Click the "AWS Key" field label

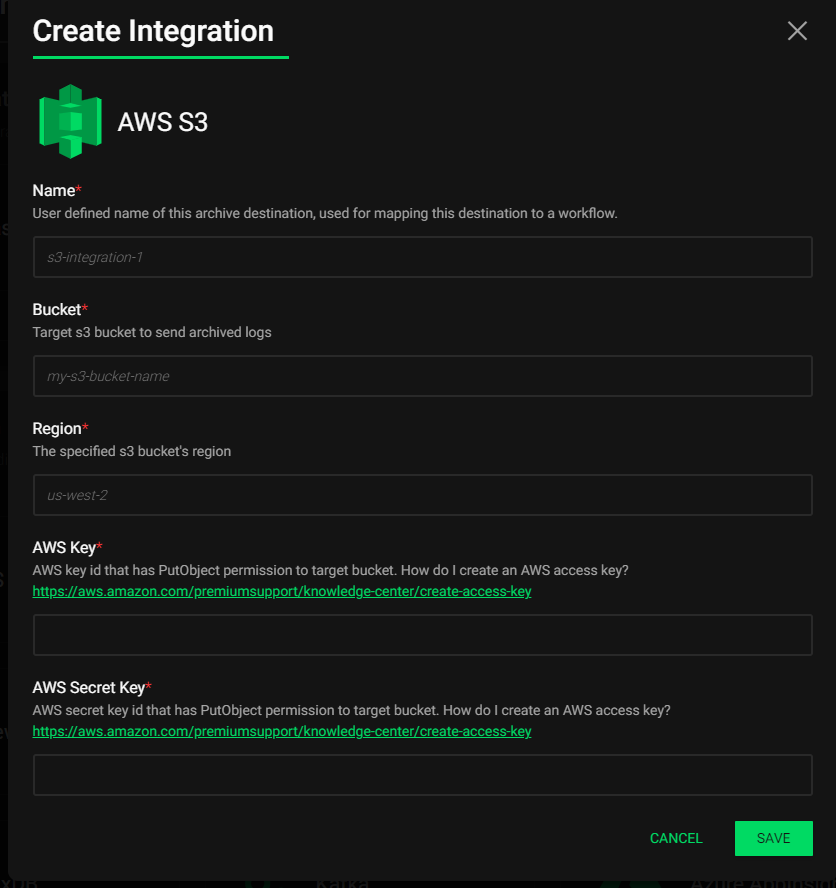point(64,548)
